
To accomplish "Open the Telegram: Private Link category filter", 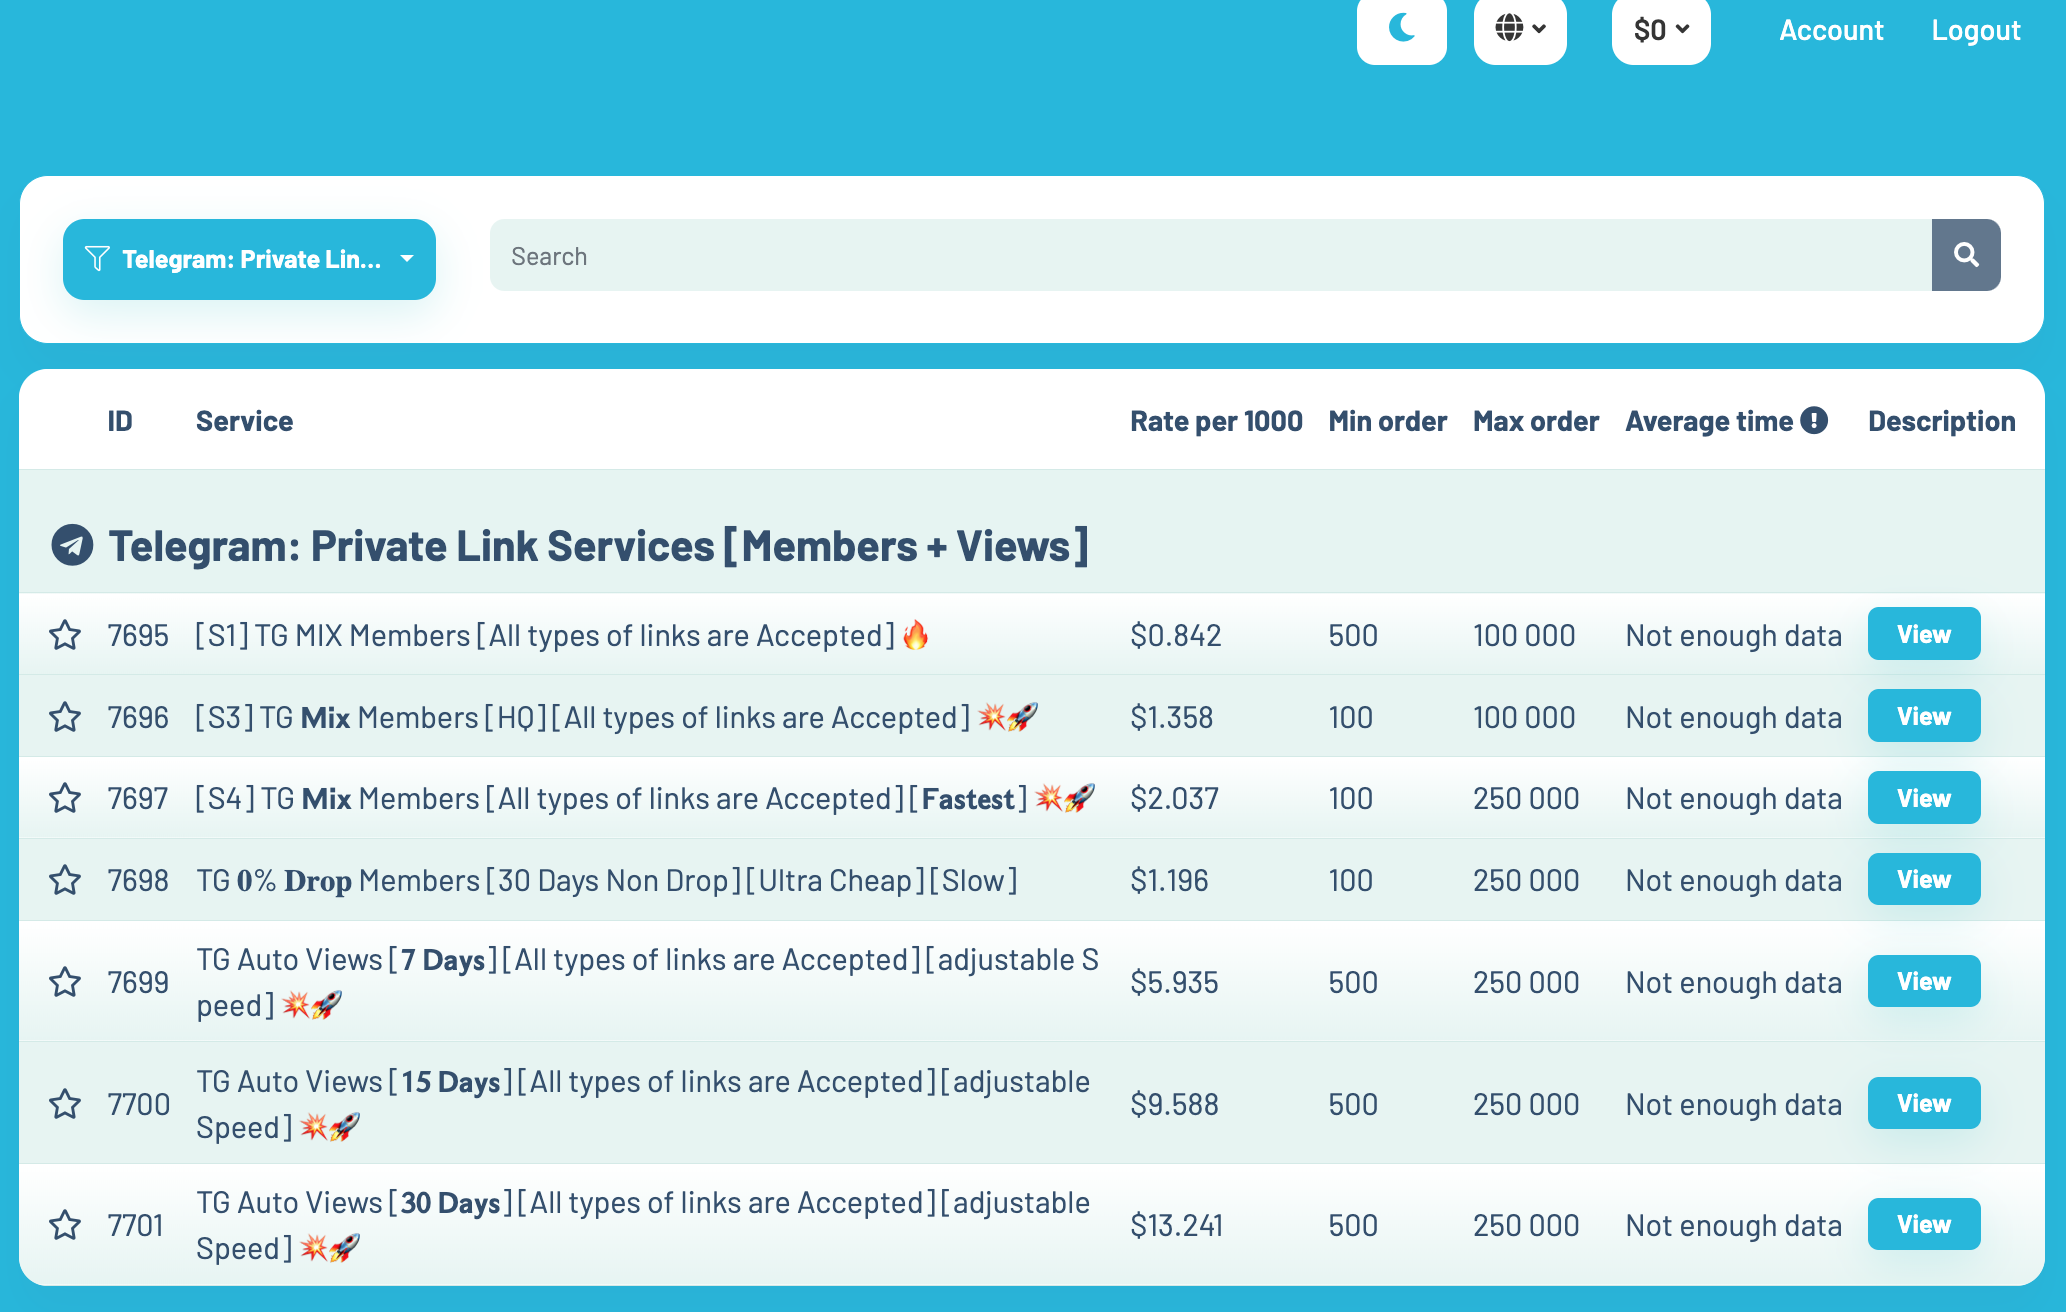I will click(249, 259).
